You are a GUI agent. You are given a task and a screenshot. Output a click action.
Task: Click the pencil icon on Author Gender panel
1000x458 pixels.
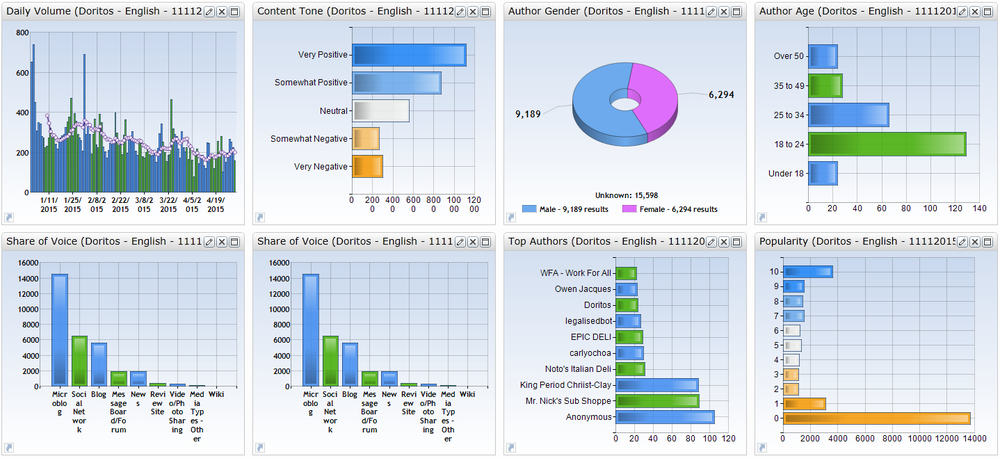click(x=711, y=11)
